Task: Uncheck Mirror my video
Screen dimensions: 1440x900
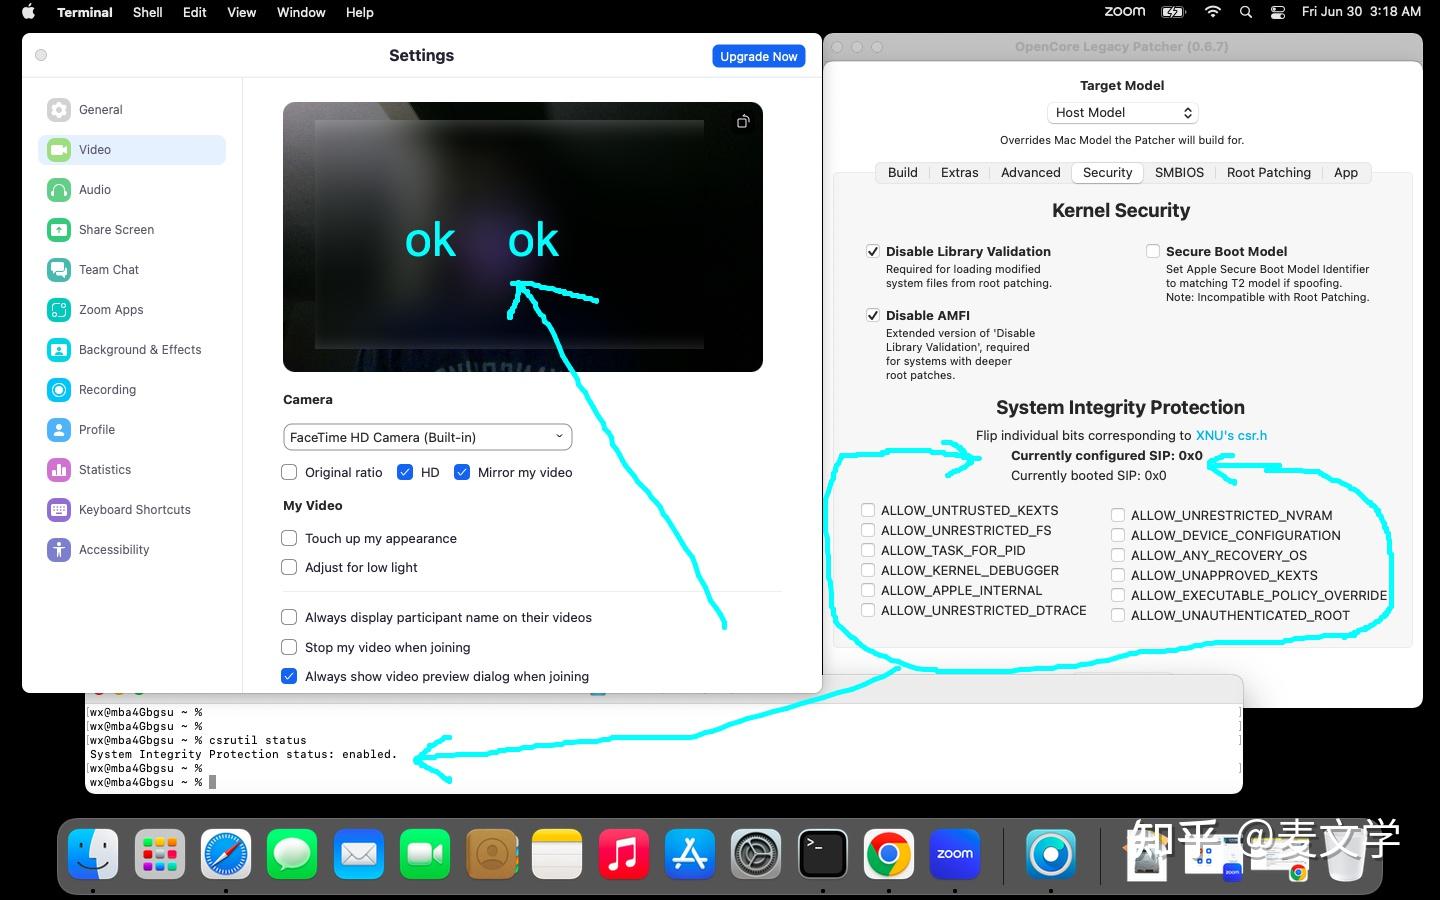Action: (x=462, y=472)
